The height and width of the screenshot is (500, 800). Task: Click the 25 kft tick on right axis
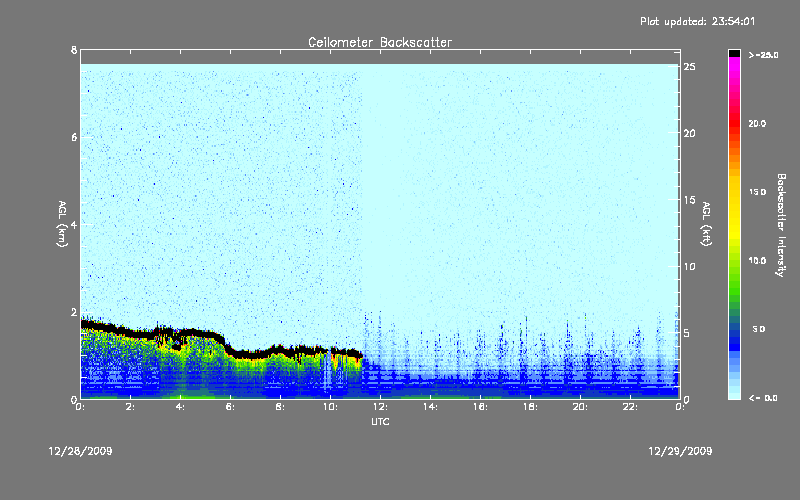pyautogui.click(x=689, y=67)
